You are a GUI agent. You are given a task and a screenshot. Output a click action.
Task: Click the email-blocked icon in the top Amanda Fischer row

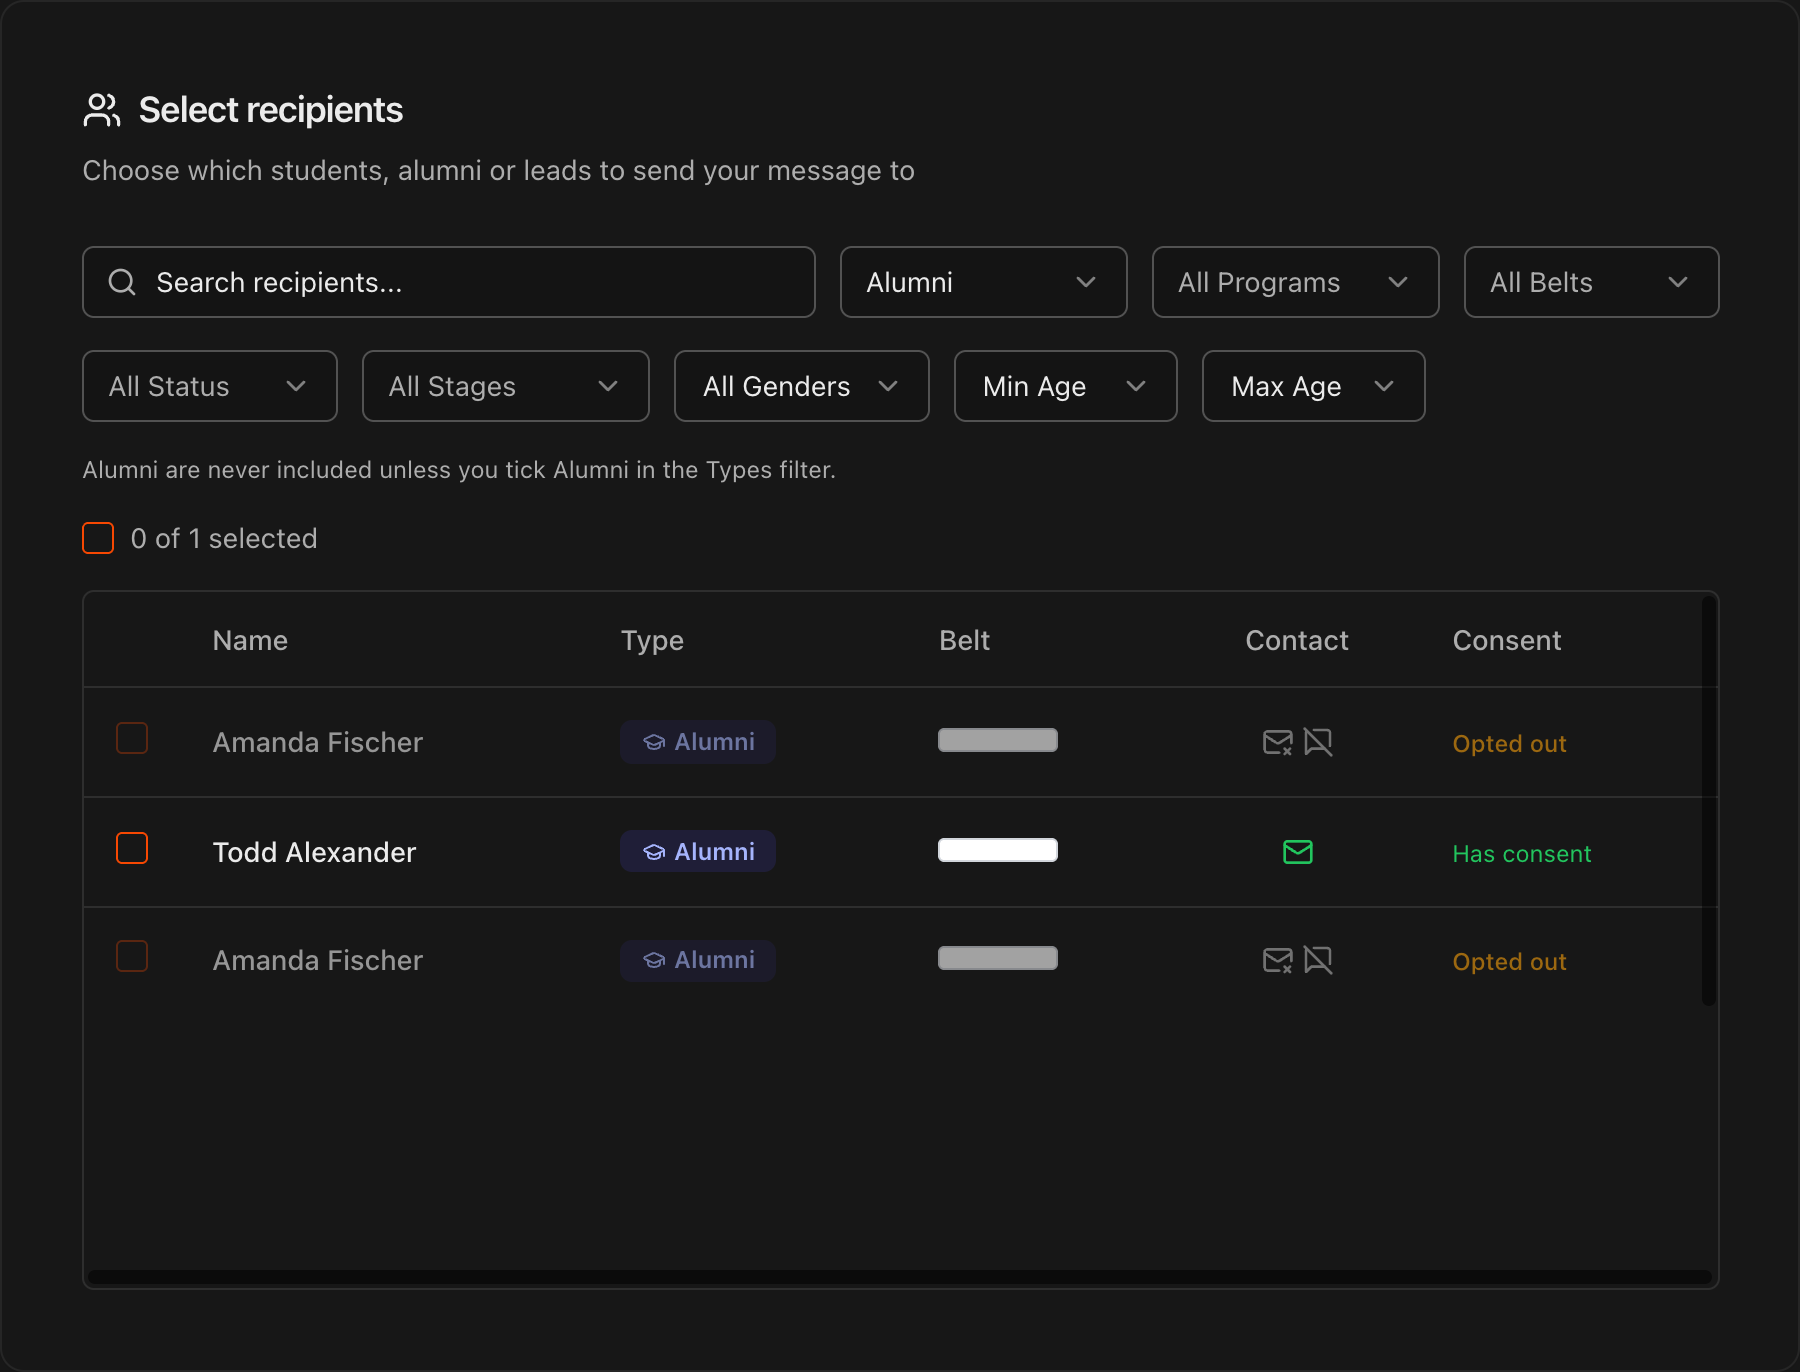point(1277,742)
